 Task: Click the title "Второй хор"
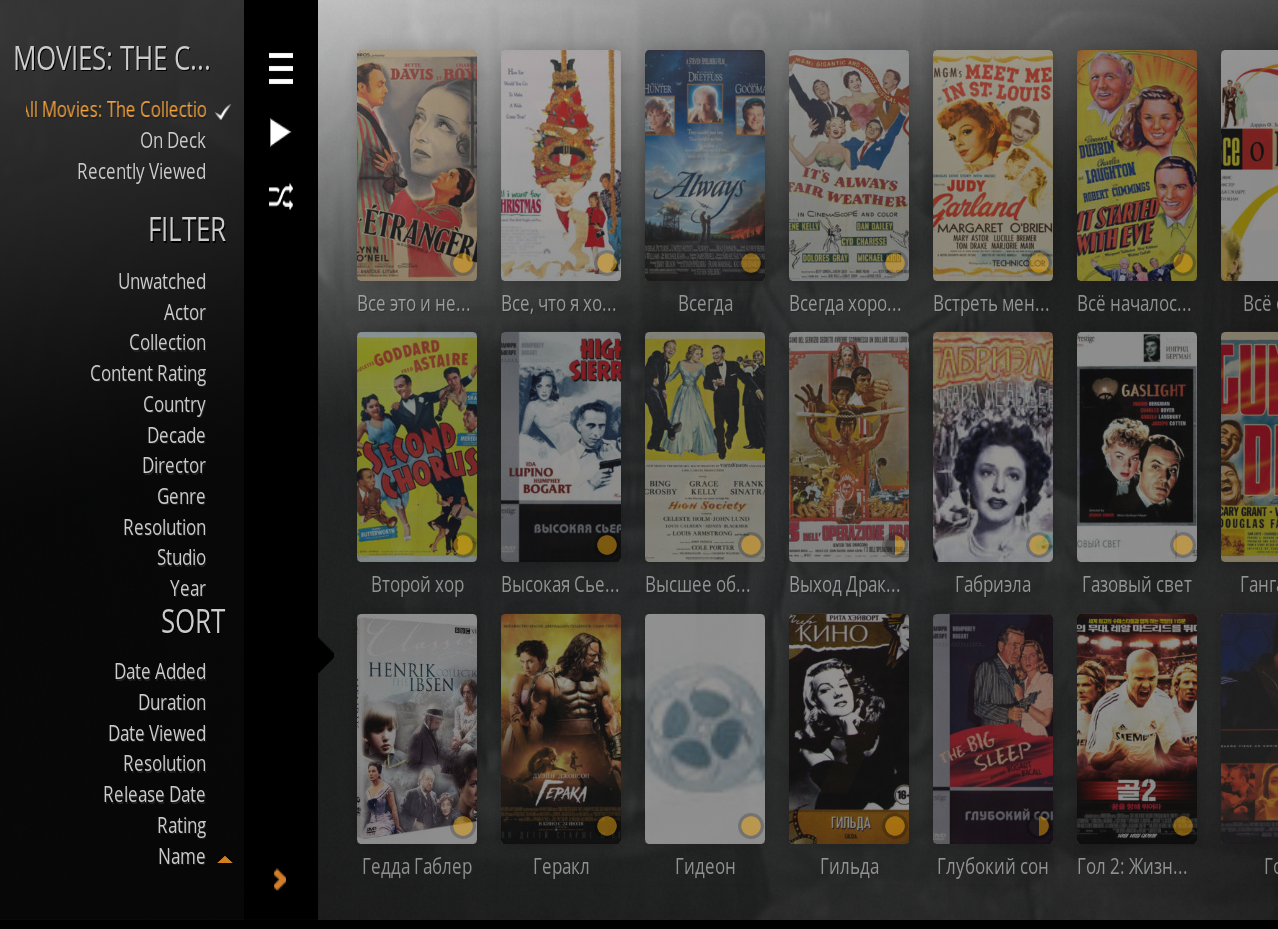coord(417,585)
